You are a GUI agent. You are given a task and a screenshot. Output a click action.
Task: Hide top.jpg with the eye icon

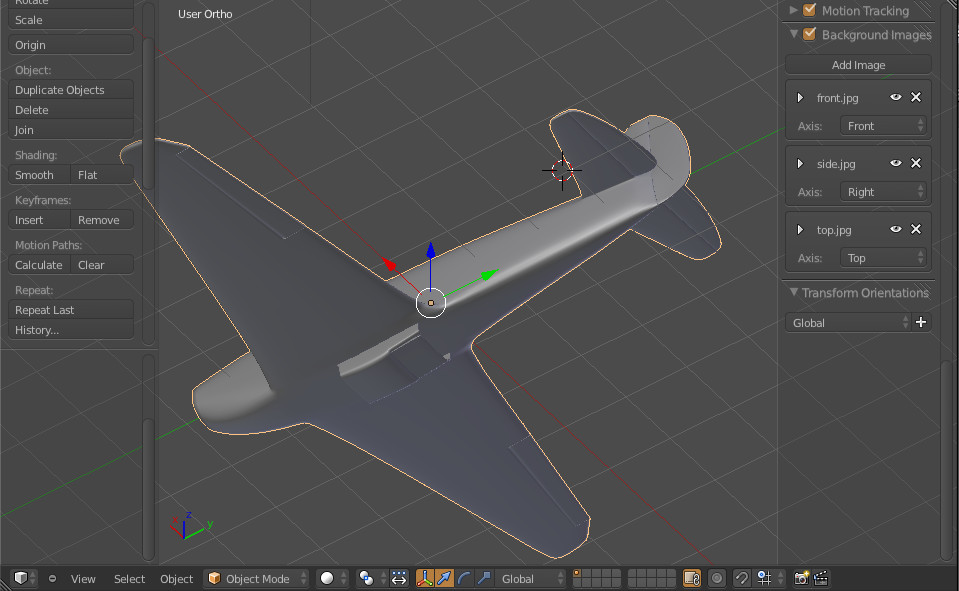point(895,229)
